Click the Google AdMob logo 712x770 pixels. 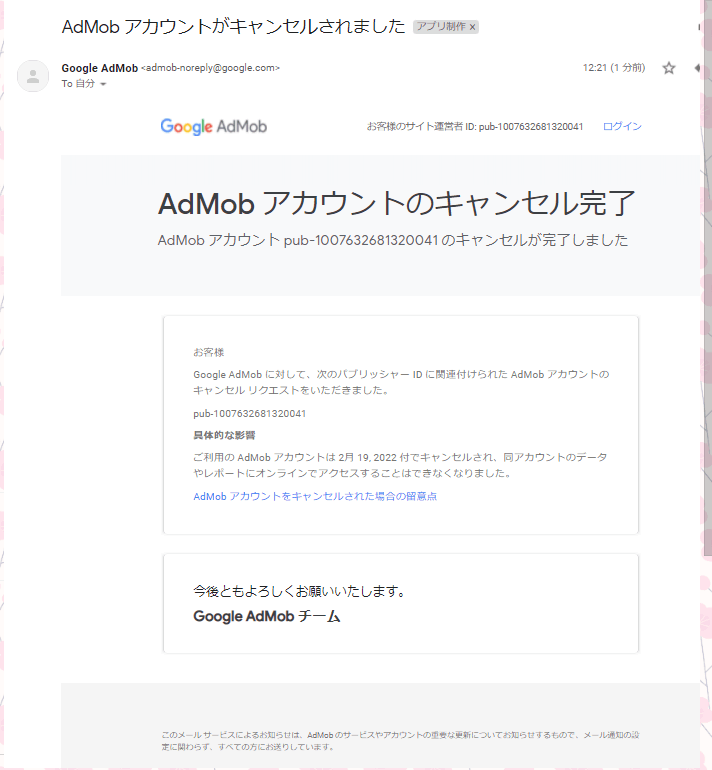213,126
